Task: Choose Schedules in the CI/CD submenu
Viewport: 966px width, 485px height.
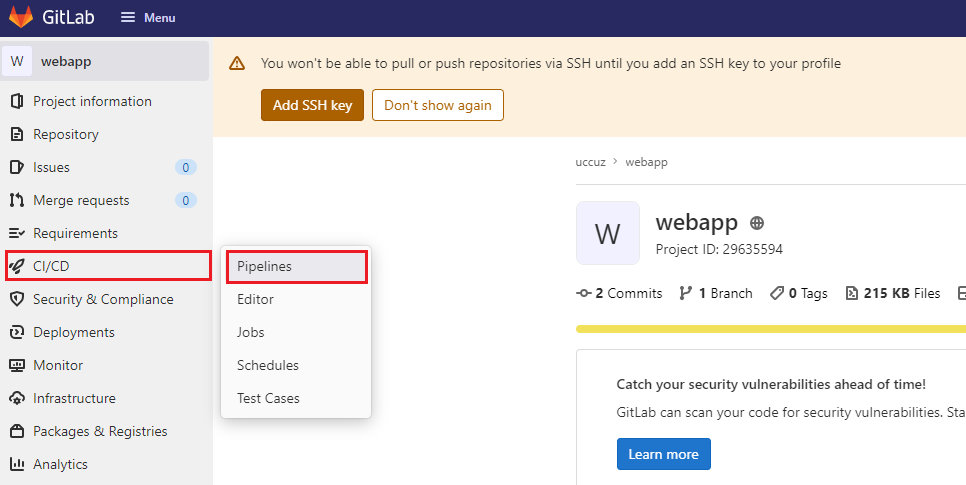Action: click(x=267, y=365)
